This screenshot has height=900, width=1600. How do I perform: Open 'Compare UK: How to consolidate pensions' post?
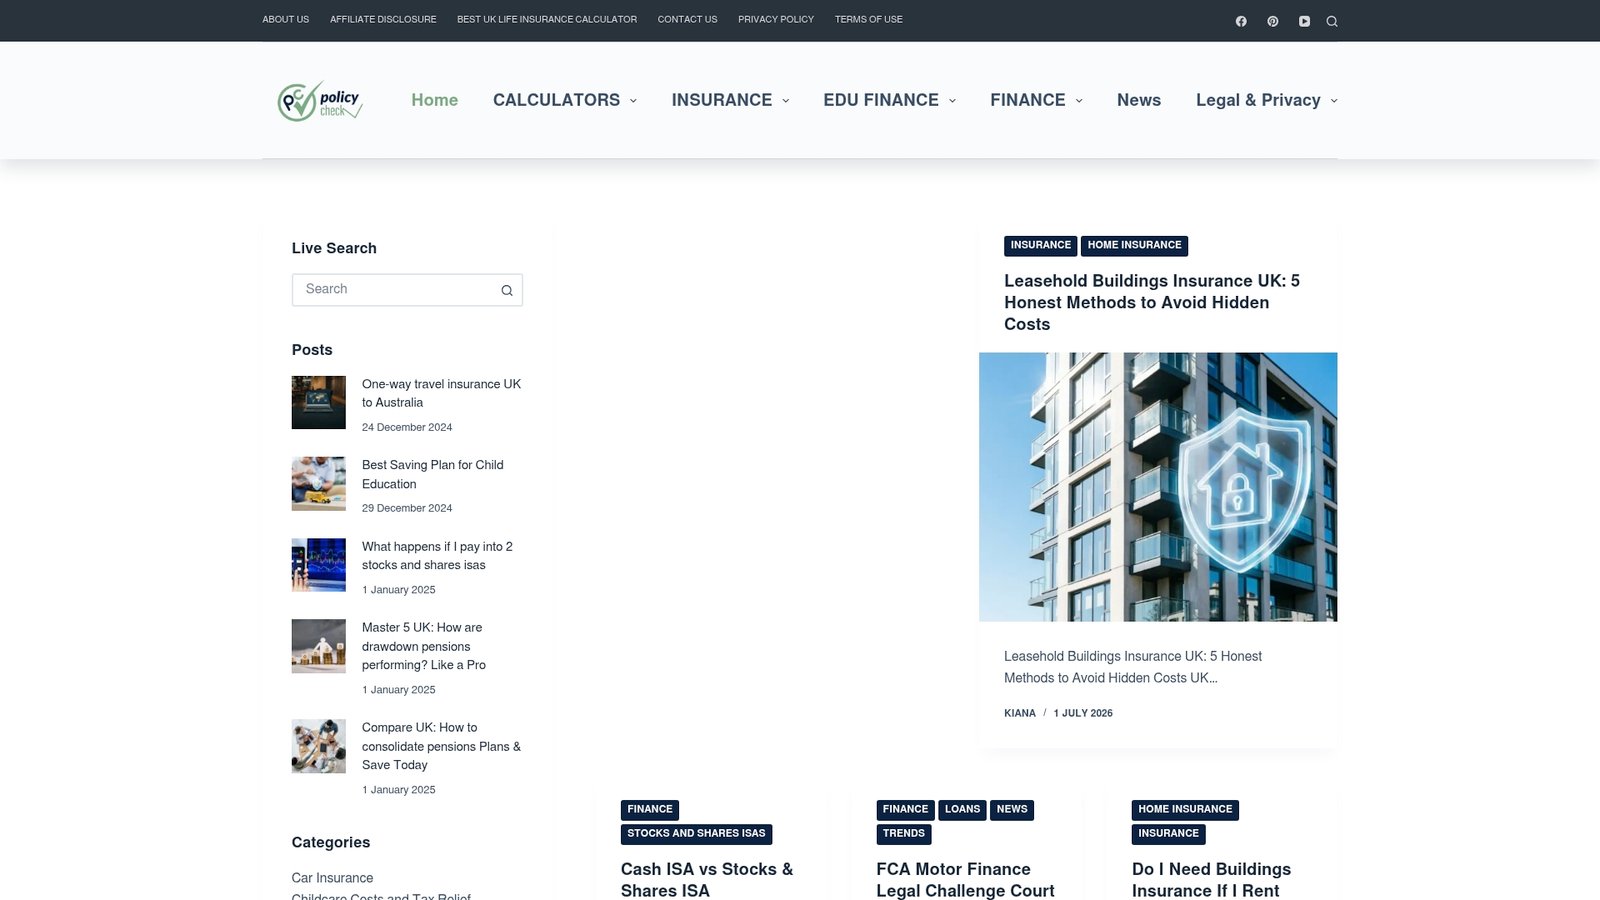point(441,746)
